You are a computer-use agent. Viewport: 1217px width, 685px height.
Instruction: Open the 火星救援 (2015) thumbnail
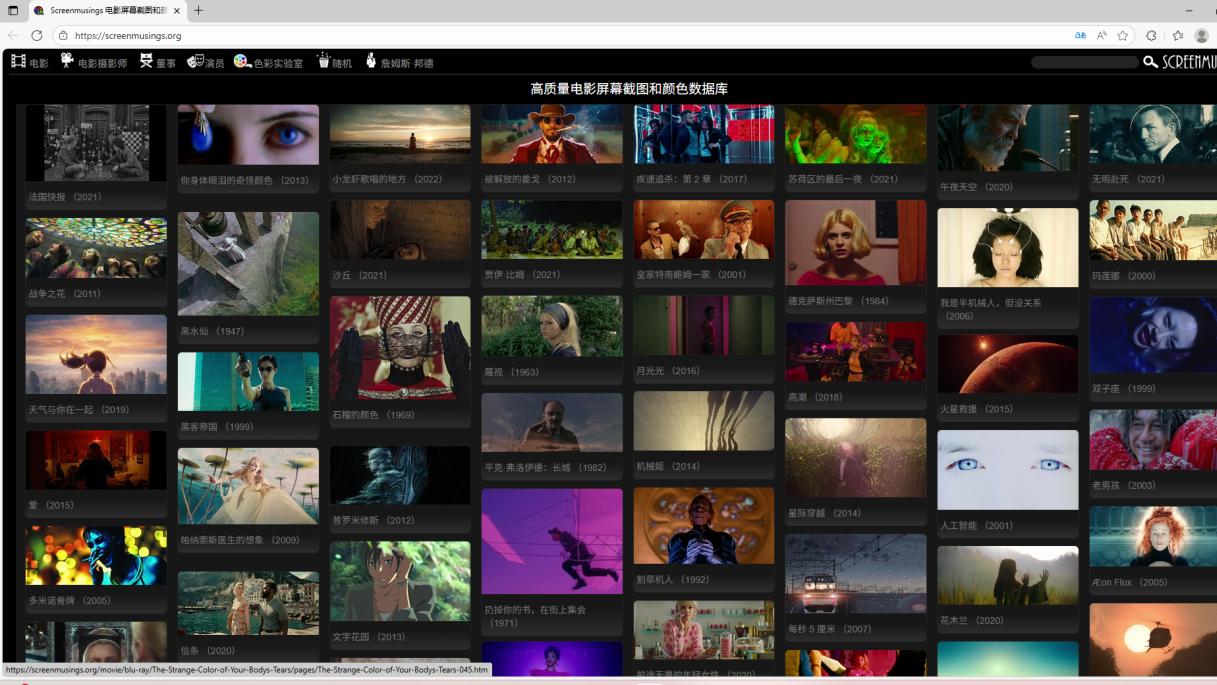(x=1008, y=364)
